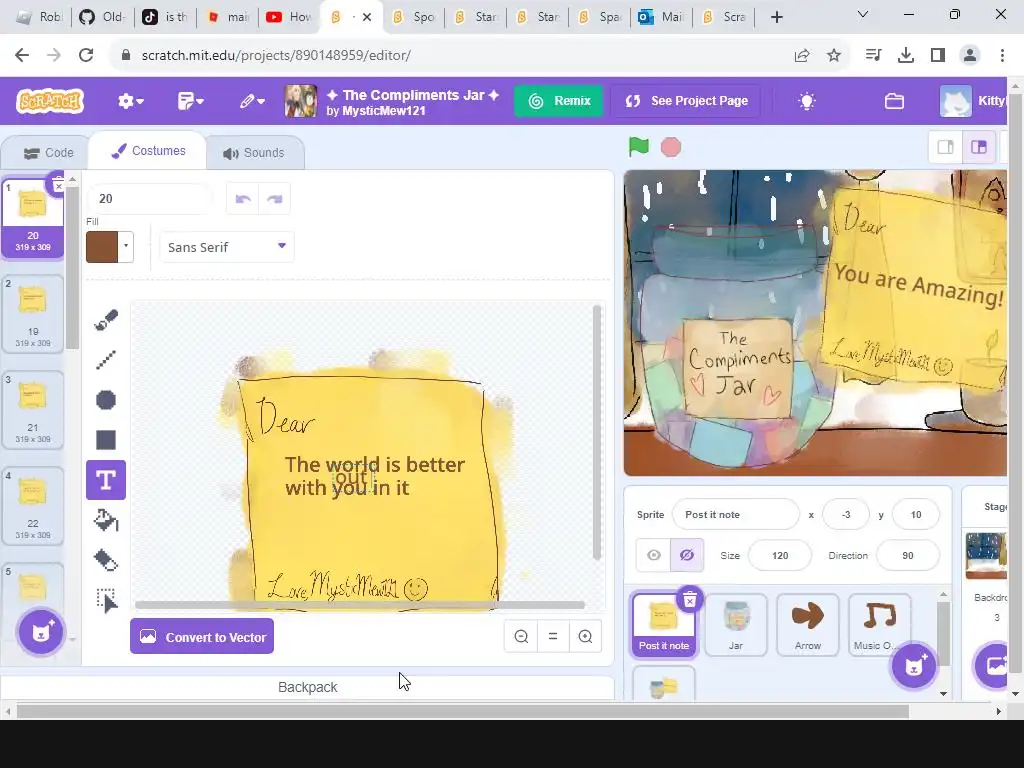The height and width of the screenshot is (768, 1024).
Task: Select the Eraser tool
Action: (x=106, y=561)
